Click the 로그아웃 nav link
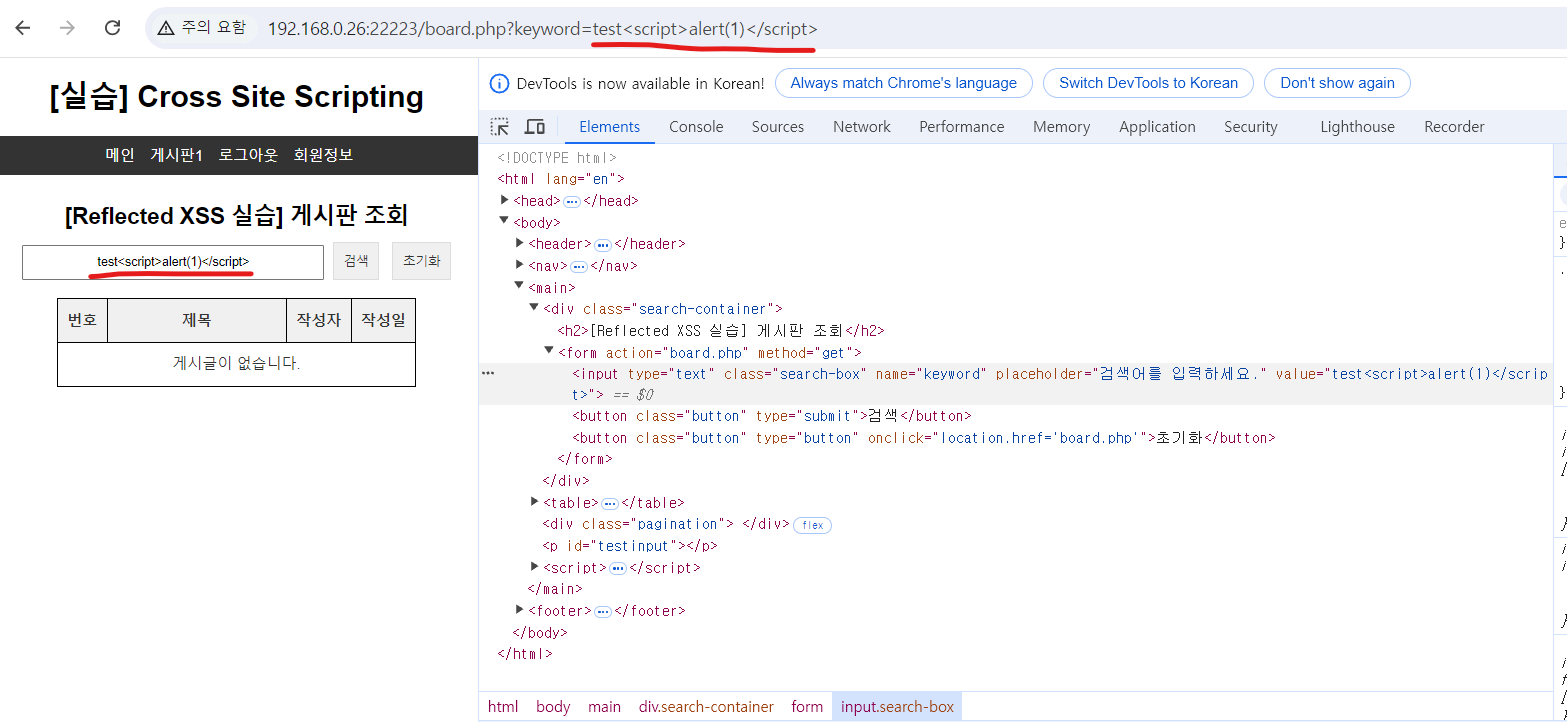The width and height of the screenshot is (1567, 722). (248, 155)
